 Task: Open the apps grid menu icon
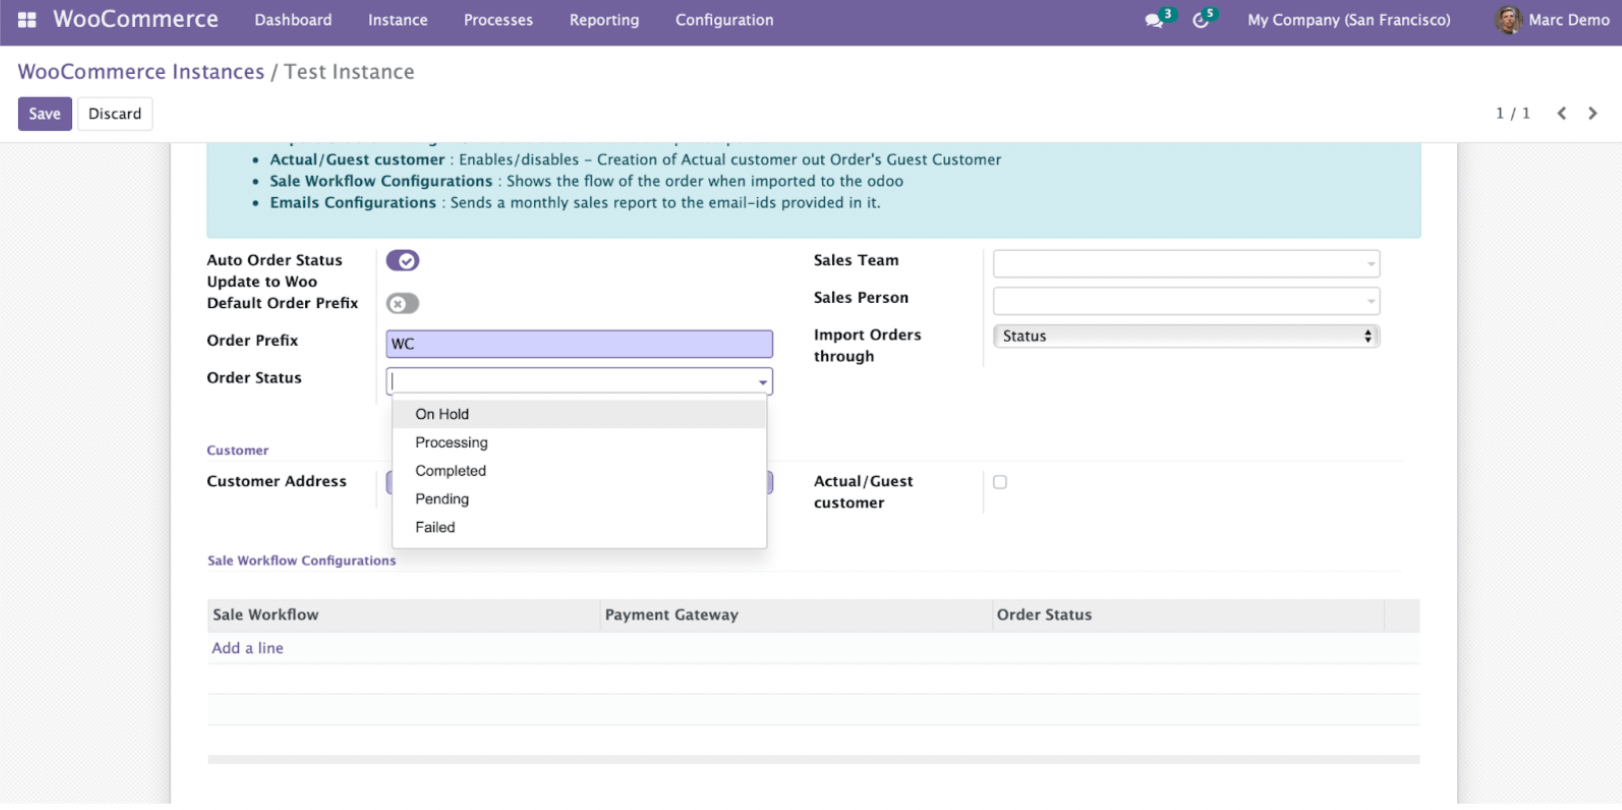pos(27,20)
